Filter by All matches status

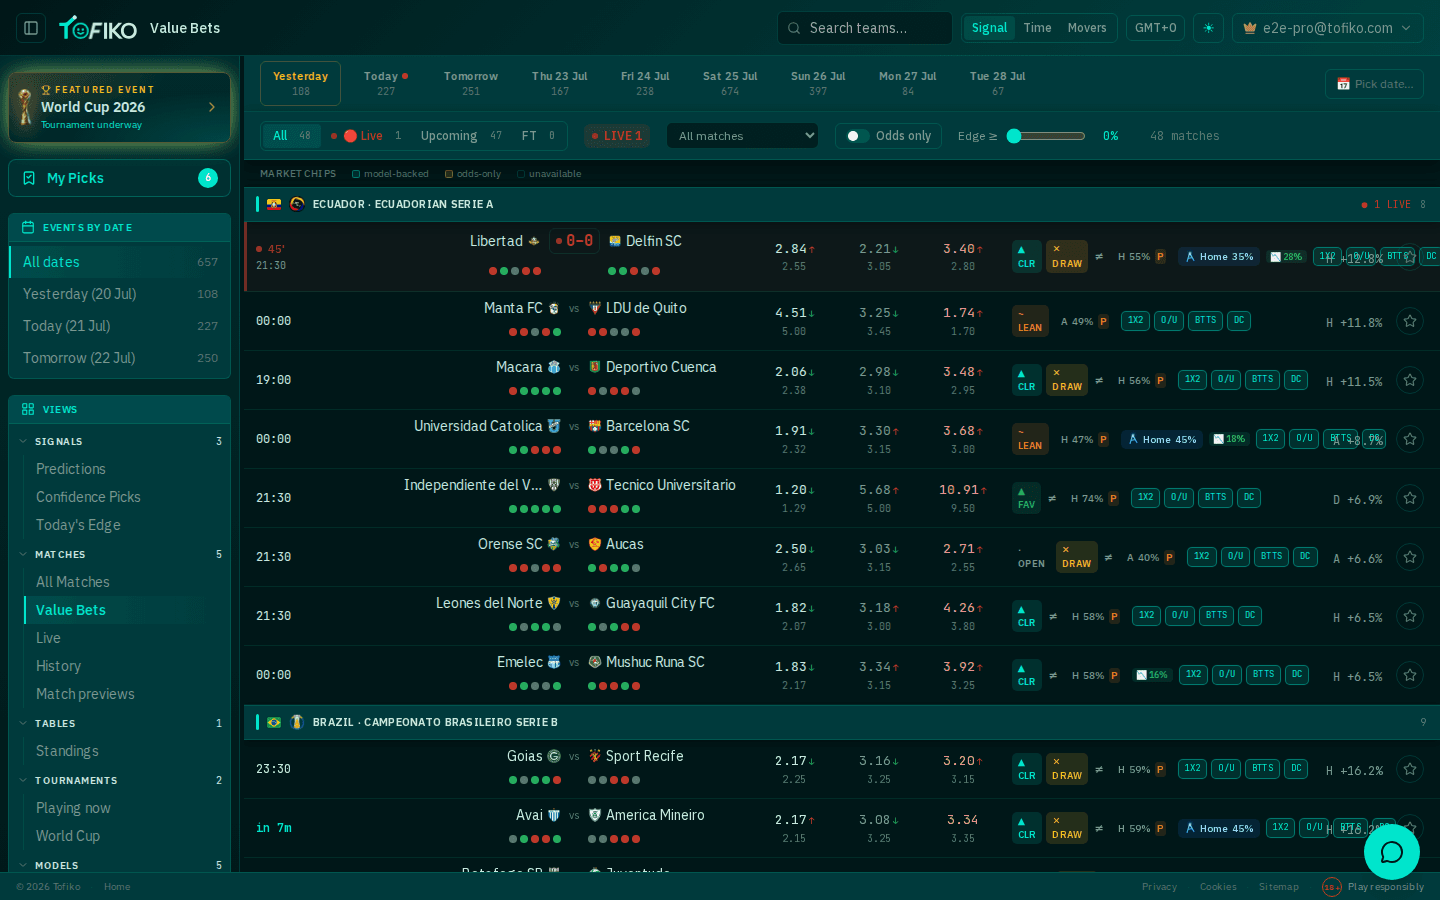pos(292,136)
